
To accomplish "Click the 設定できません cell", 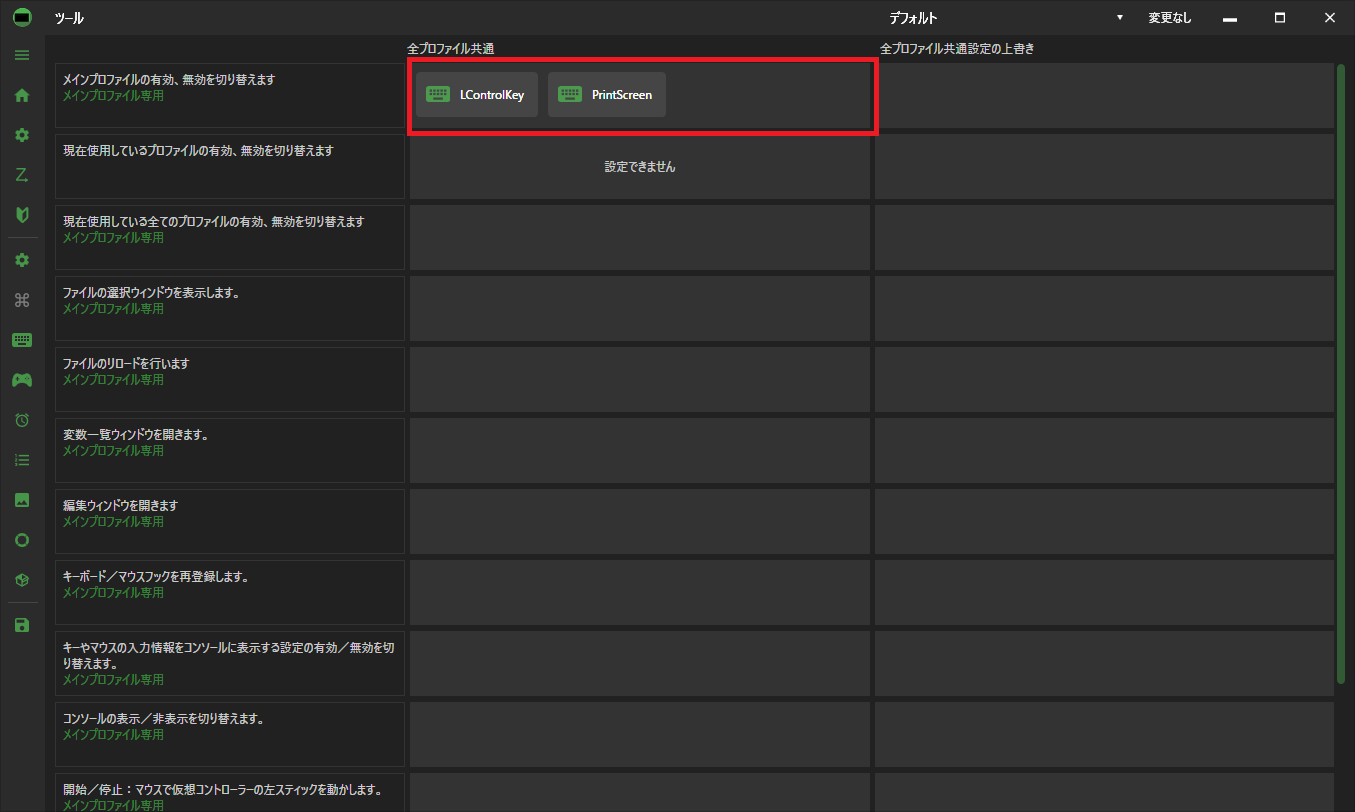I will (x=640, y=167).
